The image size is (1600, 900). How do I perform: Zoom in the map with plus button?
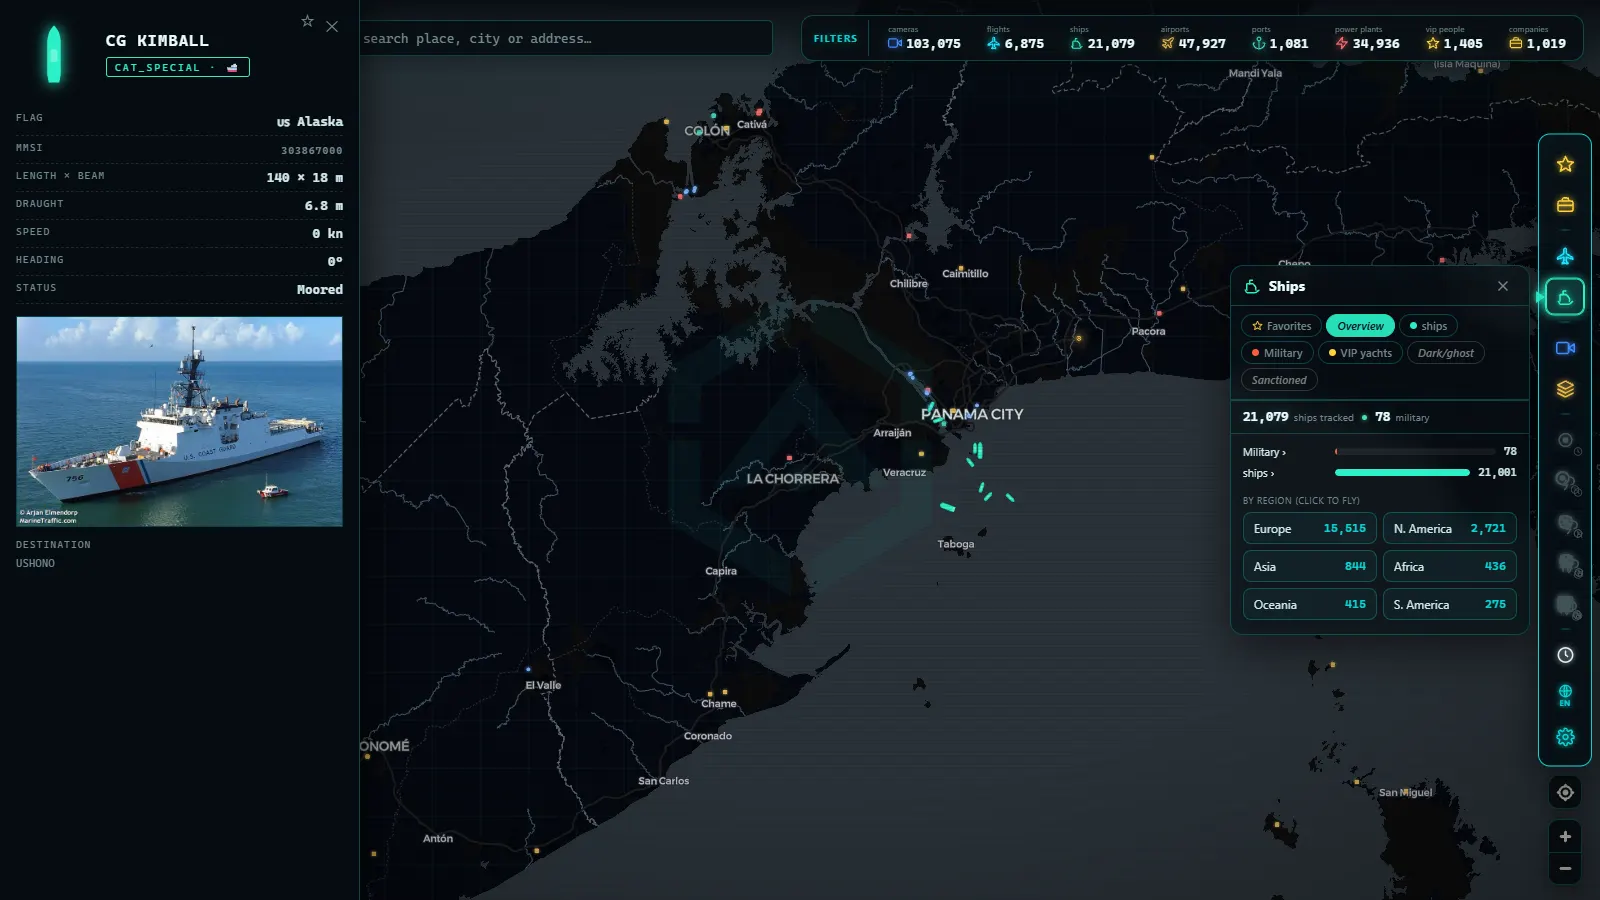(1565, 837)
